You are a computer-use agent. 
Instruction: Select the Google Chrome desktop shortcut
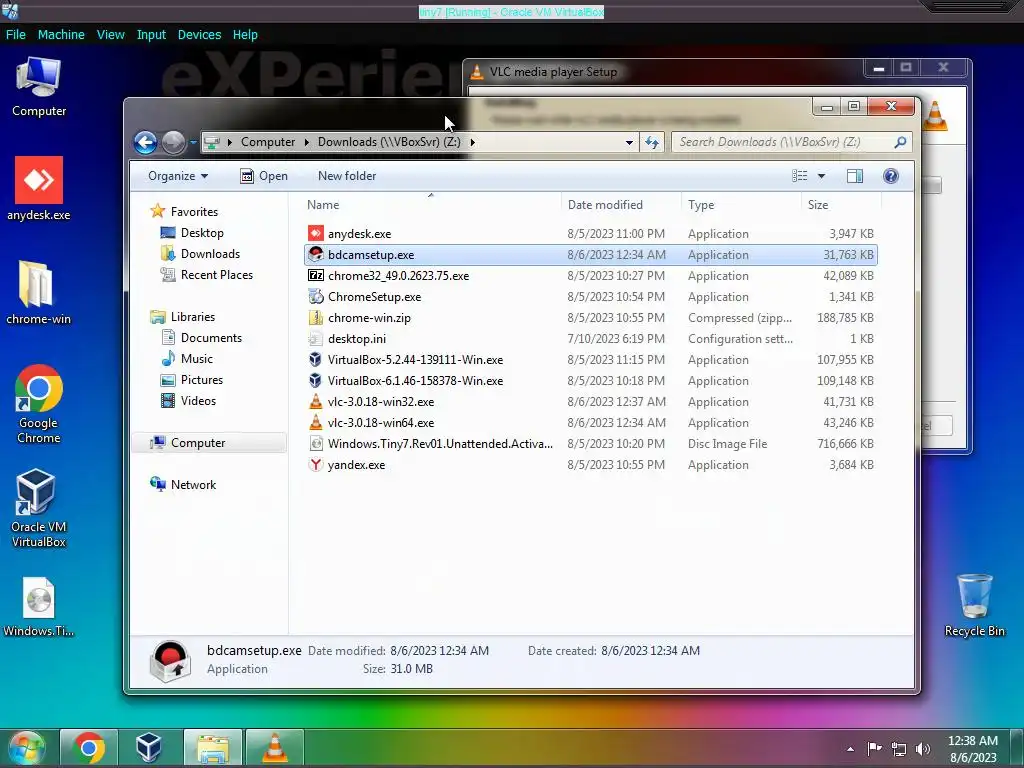[39, 404]
